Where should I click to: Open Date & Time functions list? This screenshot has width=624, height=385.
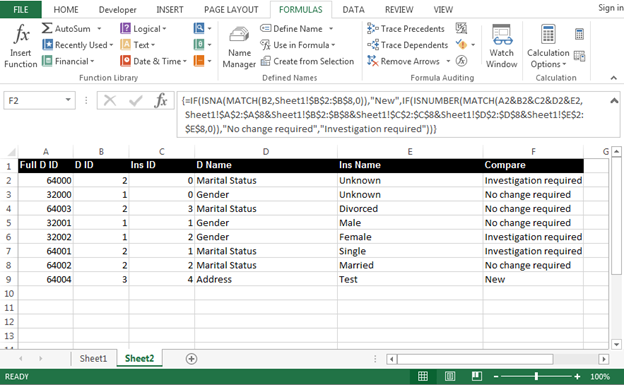point(154,61)
